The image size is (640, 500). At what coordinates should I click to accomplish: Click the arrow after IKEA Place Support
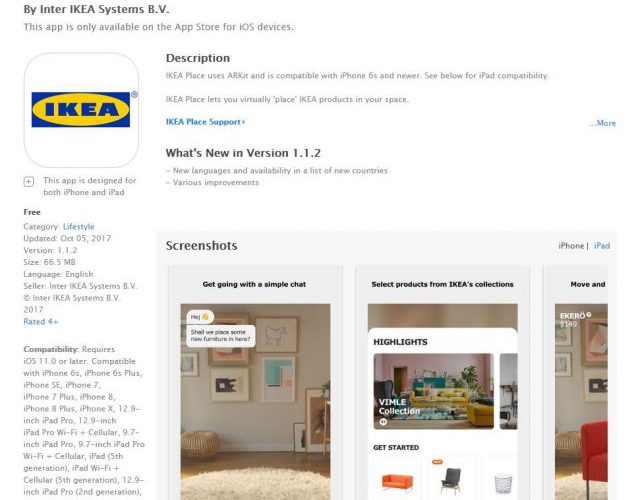point(244,122)
